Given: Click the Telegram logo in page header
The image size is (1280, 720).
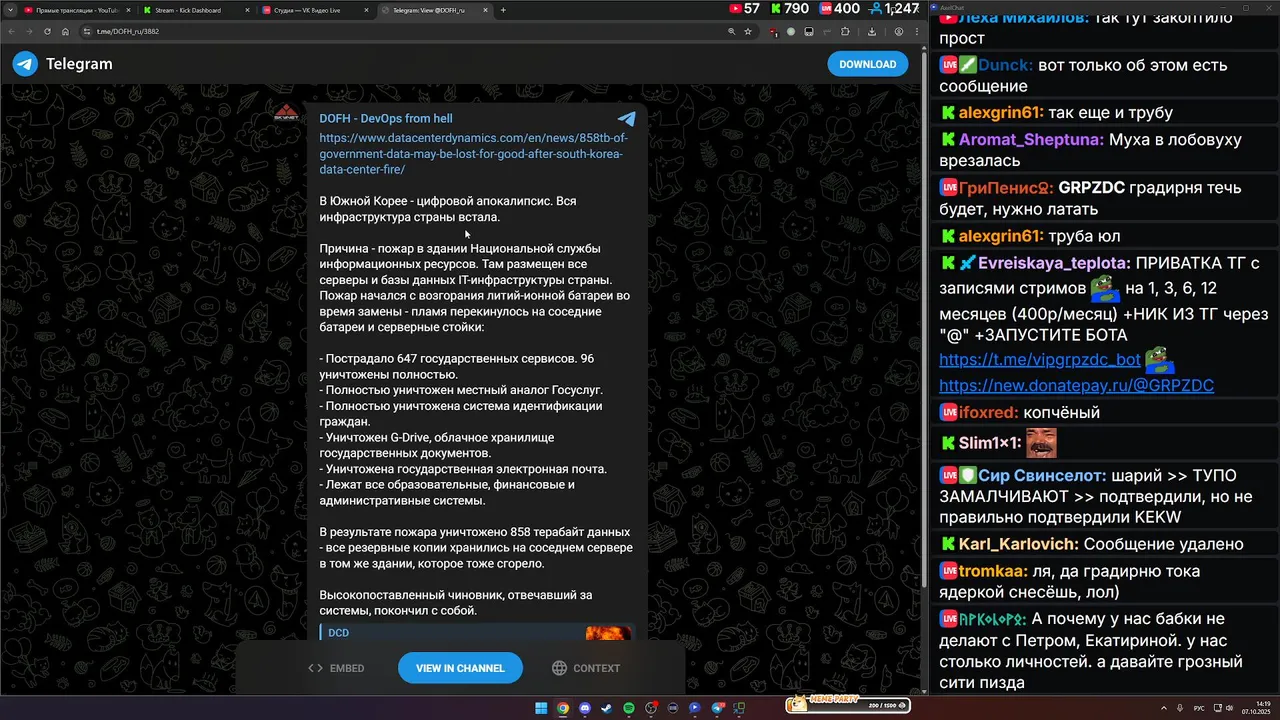Looking at the screenshot, I should 25,64.
